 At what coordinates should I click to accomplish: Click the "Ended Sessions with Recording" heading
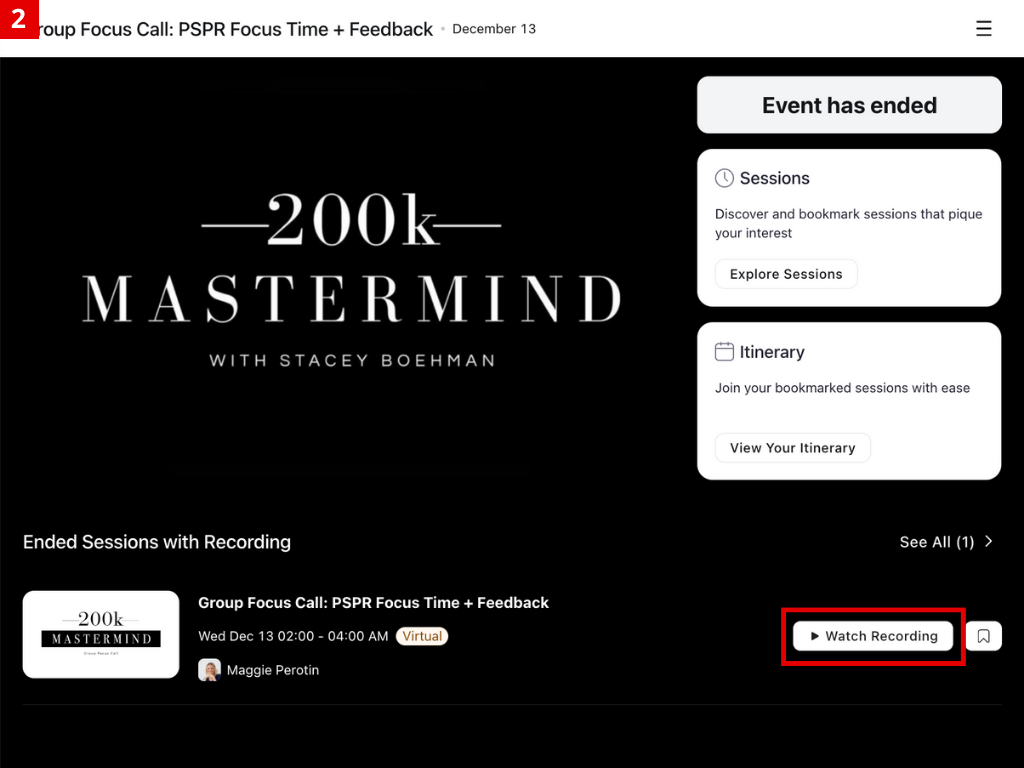pyautogui.click(x=157, y=542)
